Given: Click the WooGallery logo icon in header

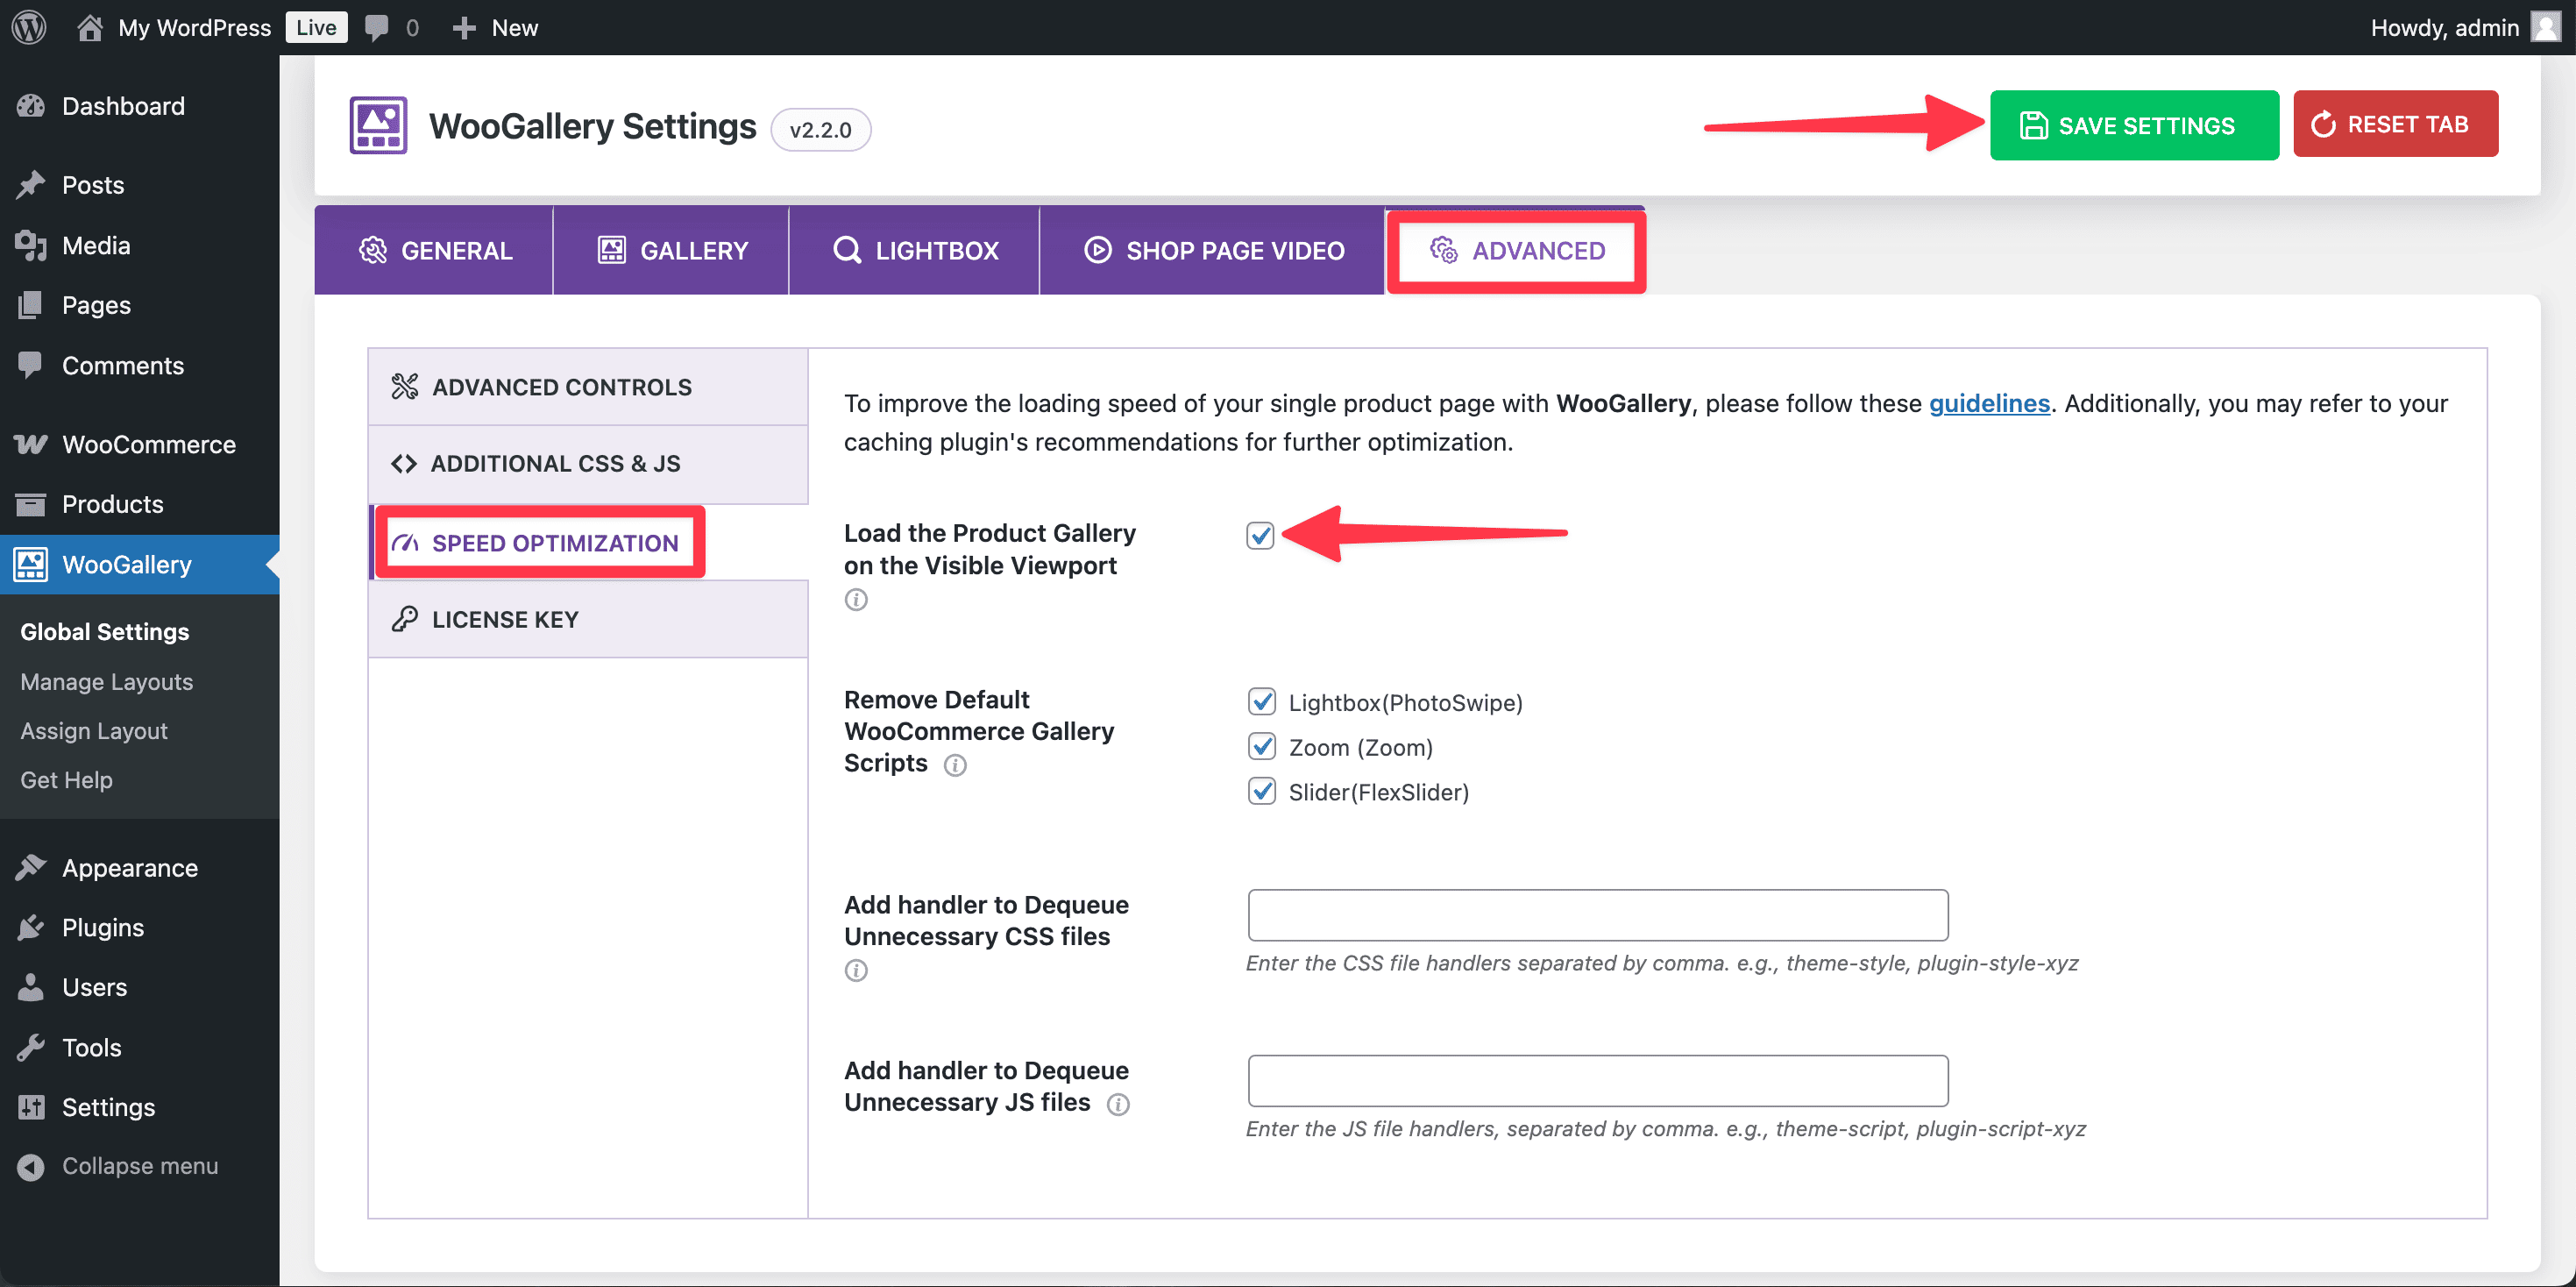Looking at the screenshot, I should (378, 126).
